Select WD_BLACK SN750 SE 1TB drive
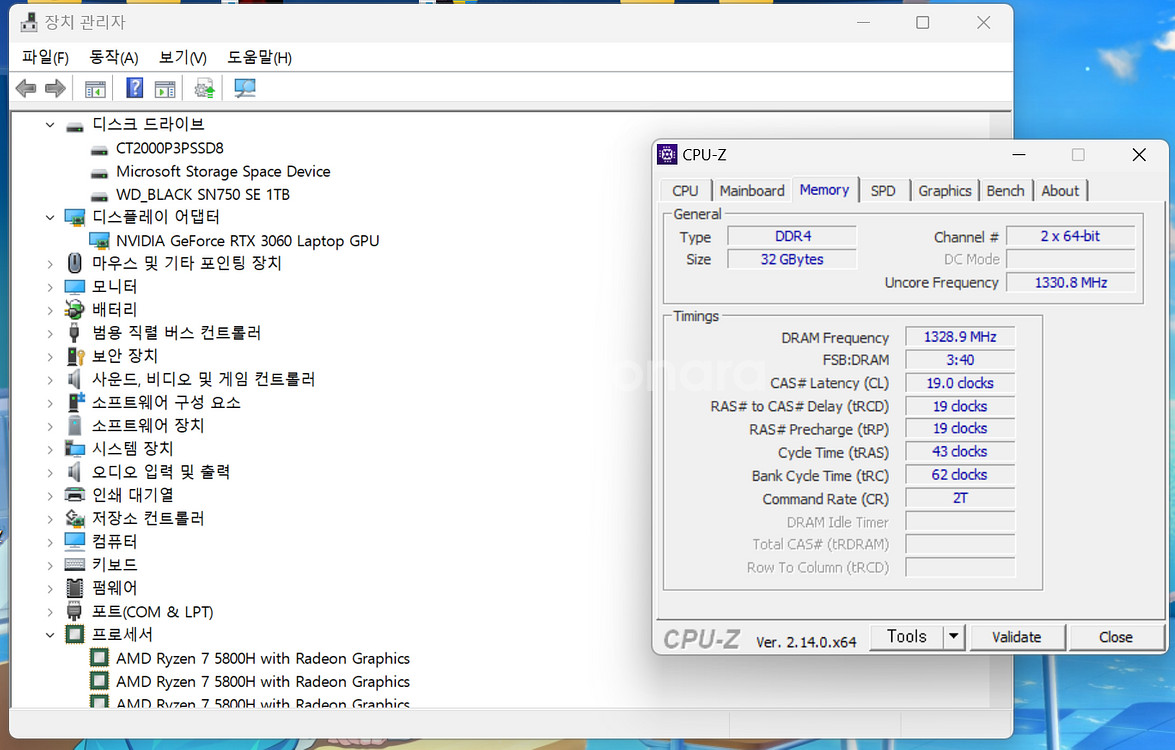The image size is (1175, 750). point(202,195)
